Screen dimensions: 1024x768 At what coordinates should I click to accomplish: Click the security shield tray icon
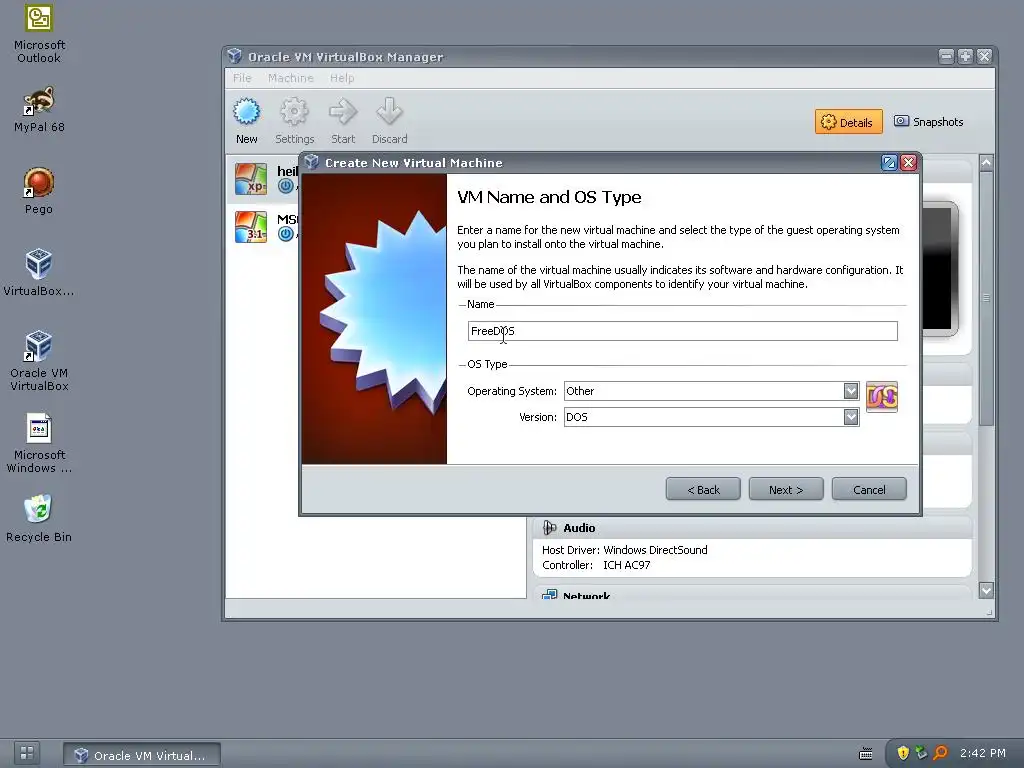[903, 753]
